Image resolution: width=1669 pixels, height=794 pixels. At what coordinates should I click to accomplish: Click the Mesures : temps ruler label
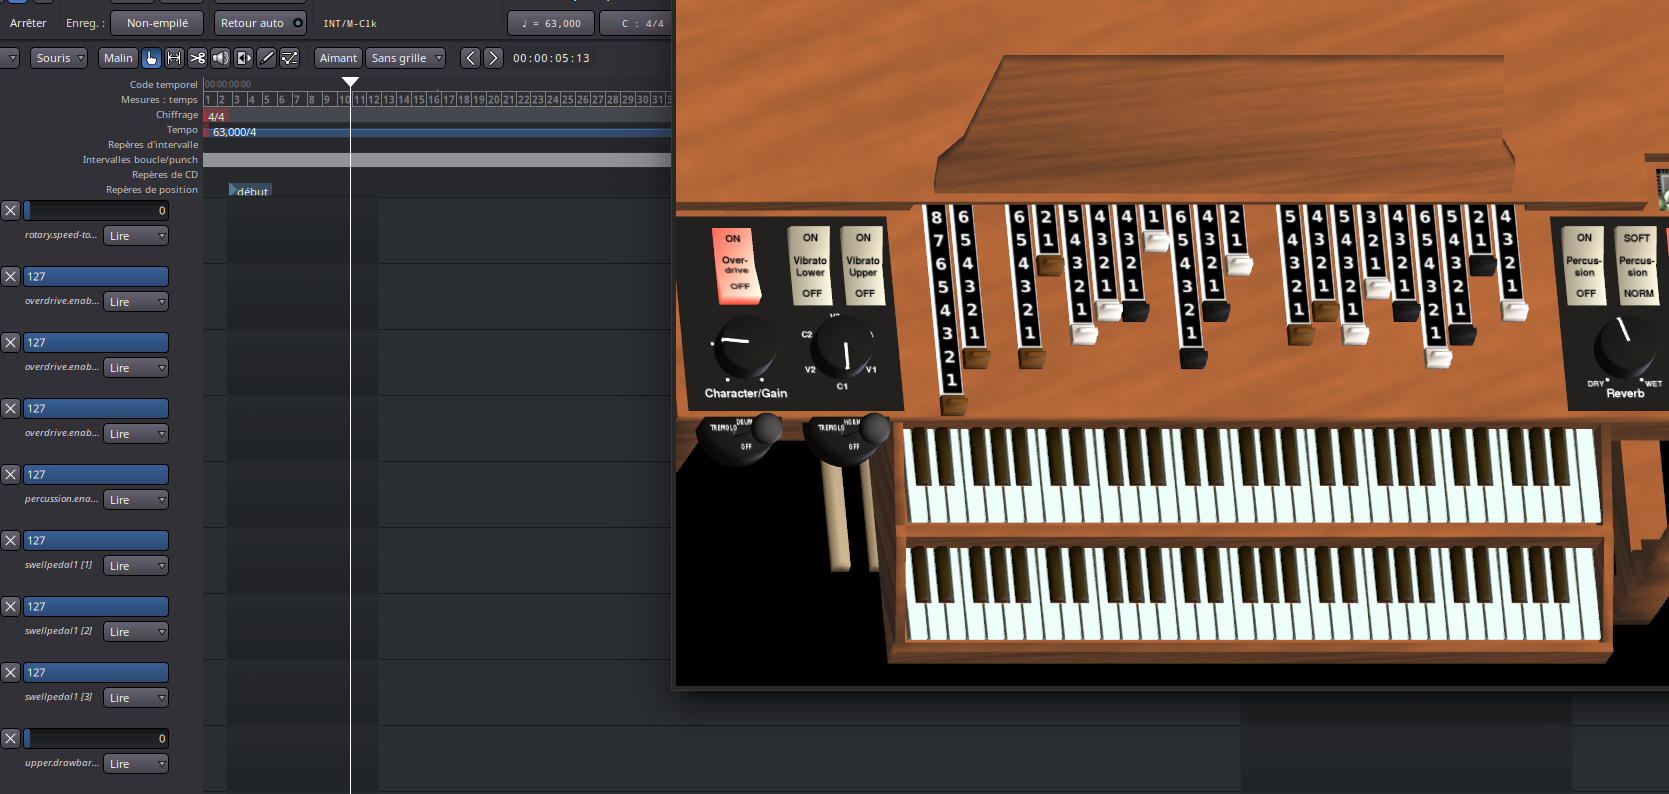point(160,100)
